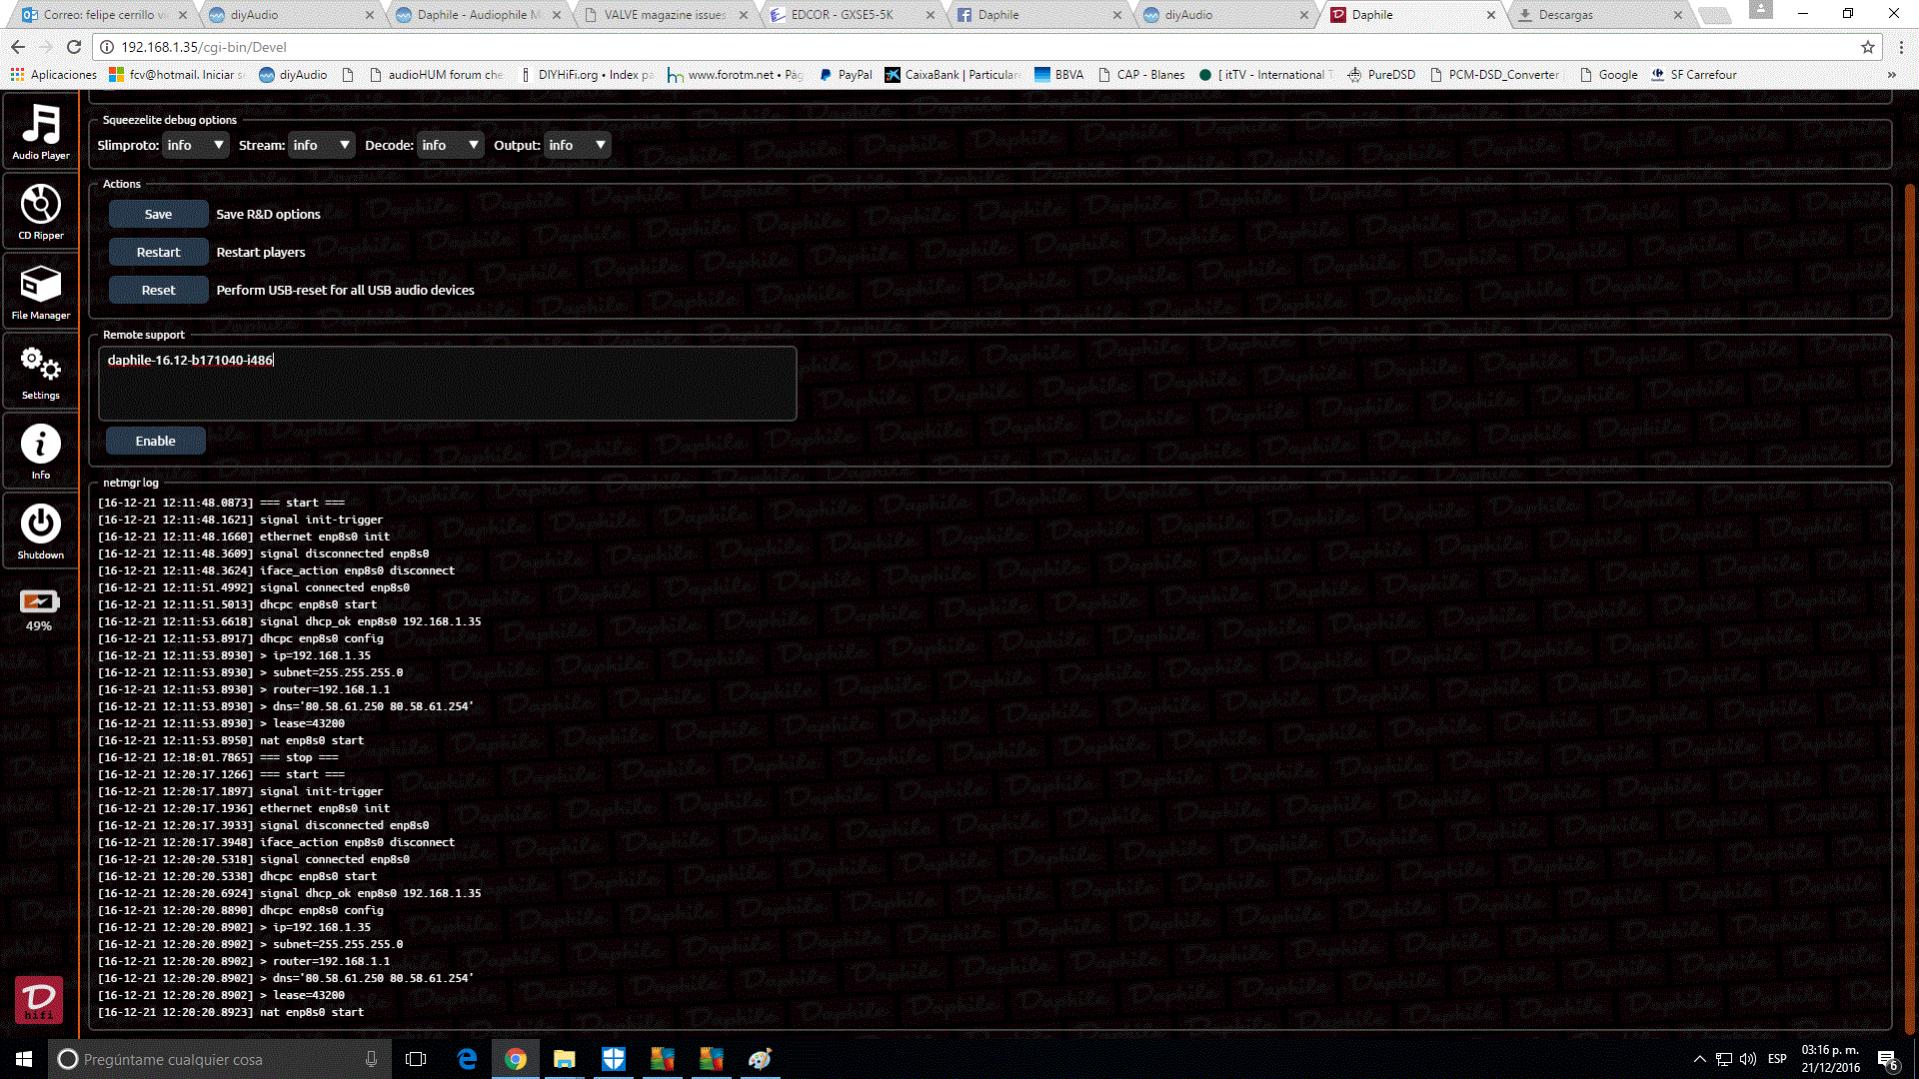This screenshot has width=1919, height=1079.
Task: Switch to the EDCOR - GXSE5-5K tab
Action: click(x=850, y=15)
